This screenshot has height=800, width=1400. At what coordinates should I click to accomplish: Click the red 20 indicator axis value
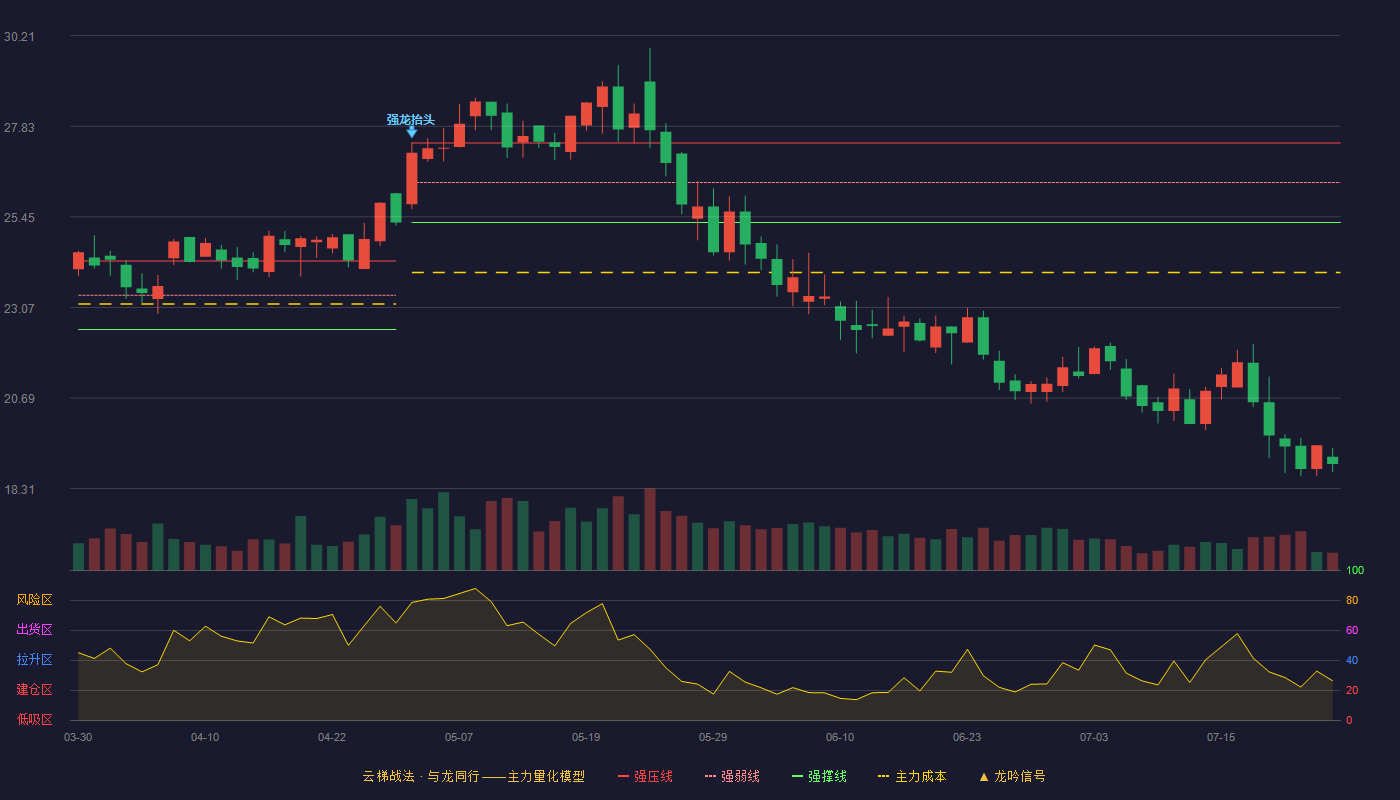[1352, 690]
